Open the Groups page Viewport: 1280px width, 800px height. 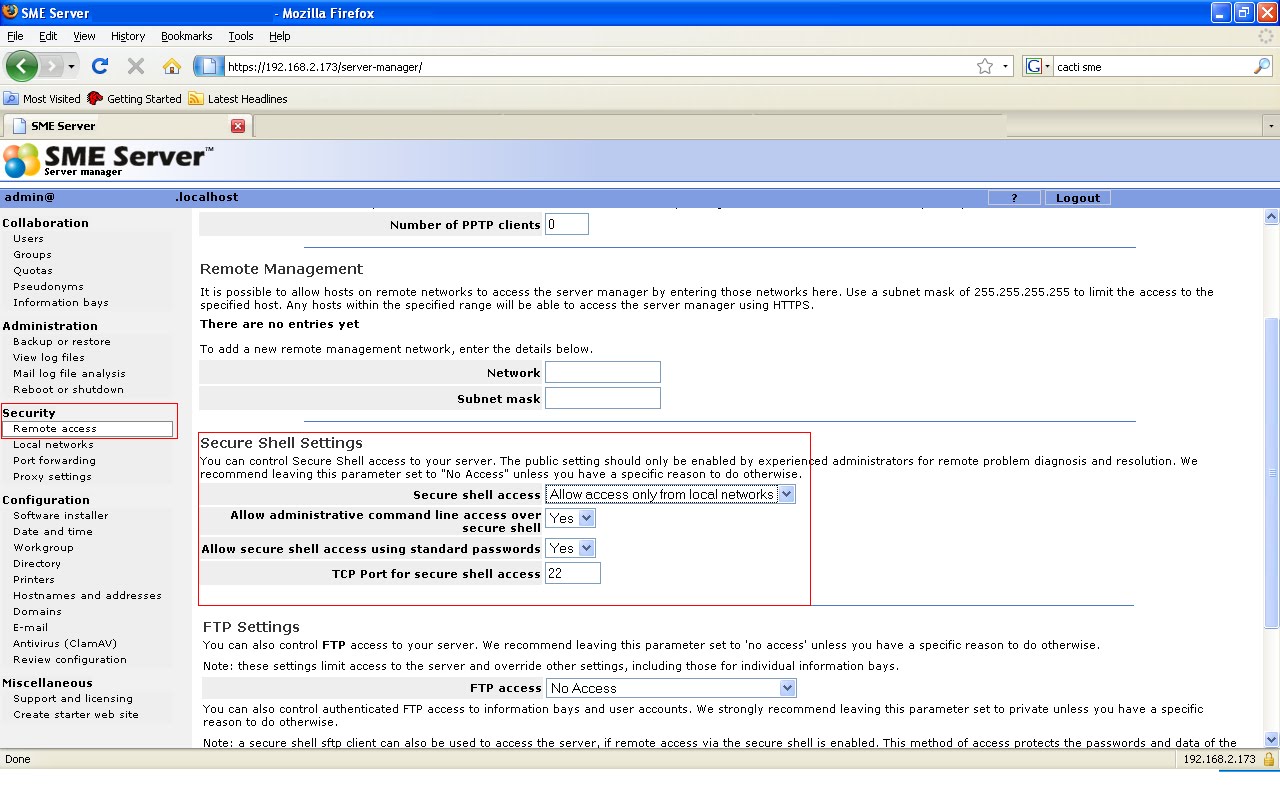[32, 255]
